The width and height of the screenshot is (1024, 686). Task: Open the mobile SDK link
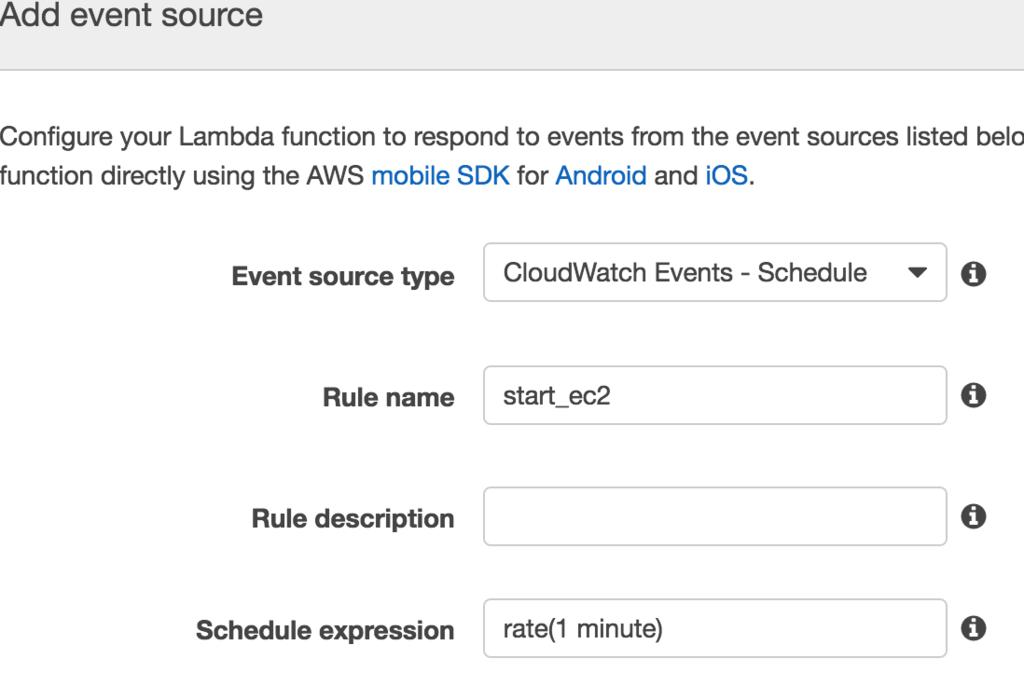coord(440,176)
